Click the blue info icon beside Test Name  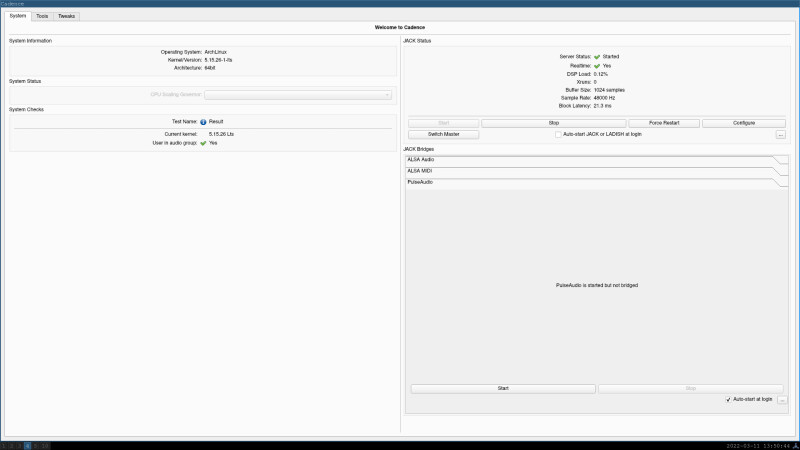pos(203,122)
